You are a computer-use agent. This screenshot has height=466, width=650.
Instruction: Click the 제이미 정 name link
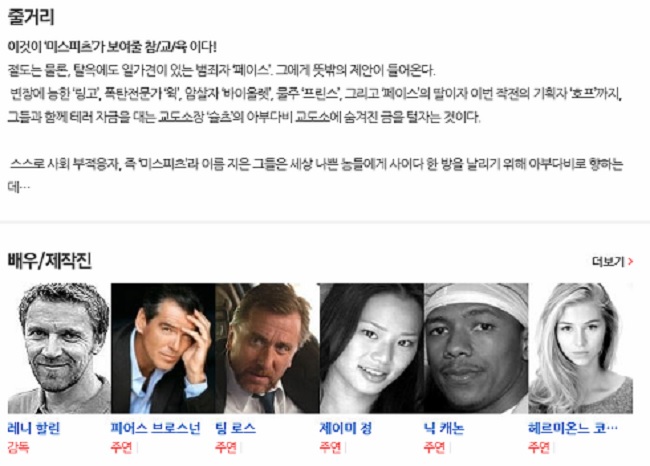point(345,428)
